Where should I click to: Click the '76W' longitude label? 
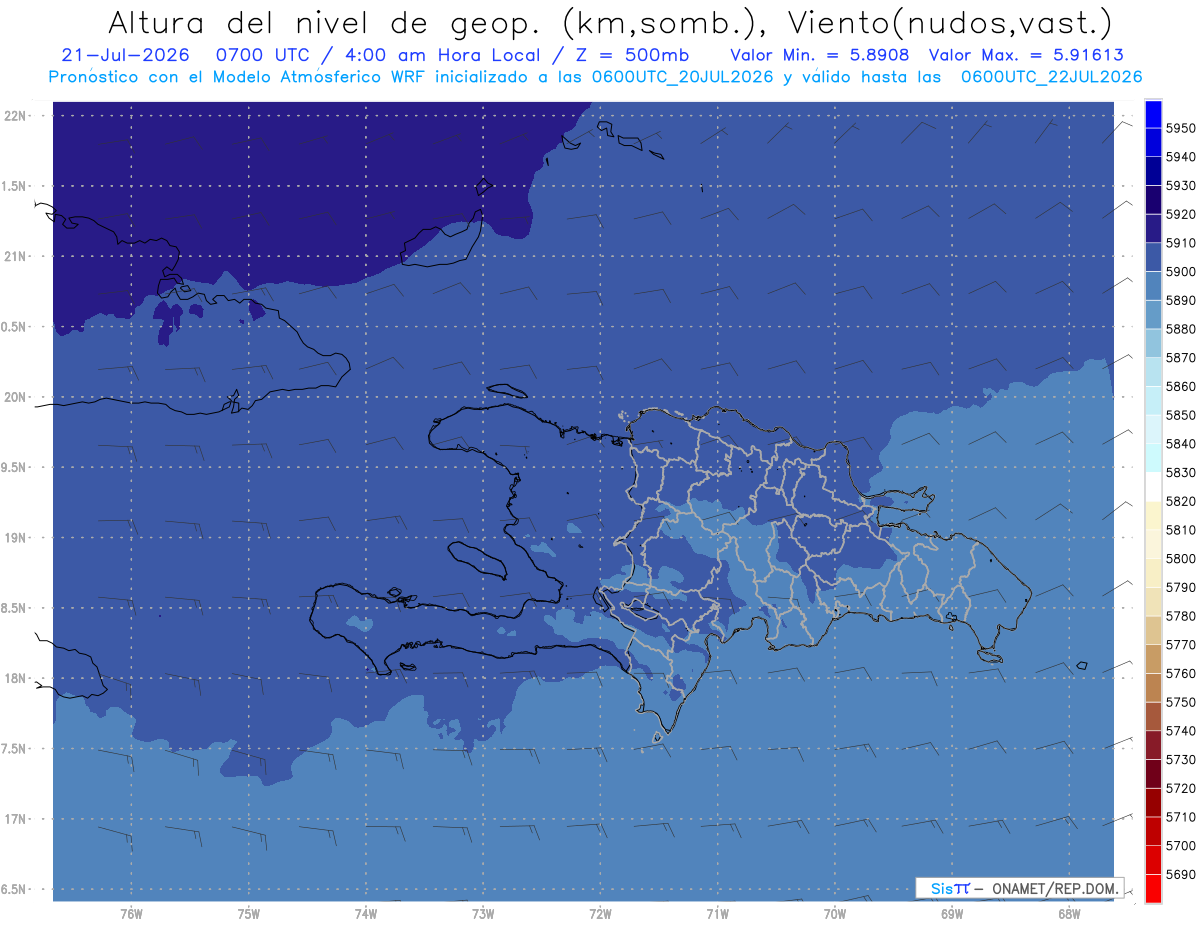131,913
